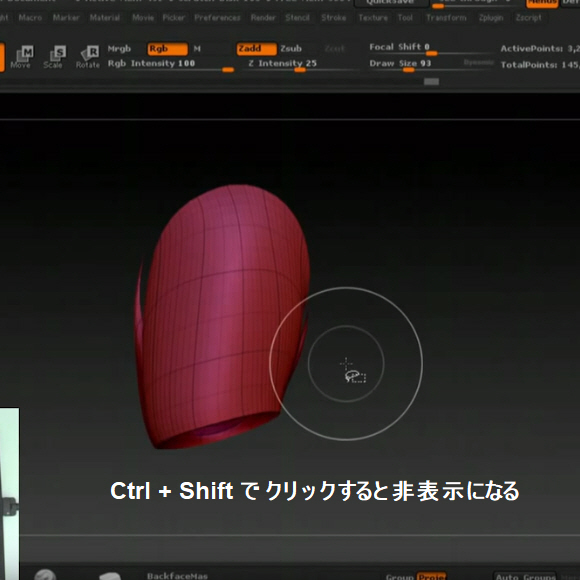Viewport: 580px width, 580px height.
Task: Toggle the Mrgb paint mode
Action: 119,48
